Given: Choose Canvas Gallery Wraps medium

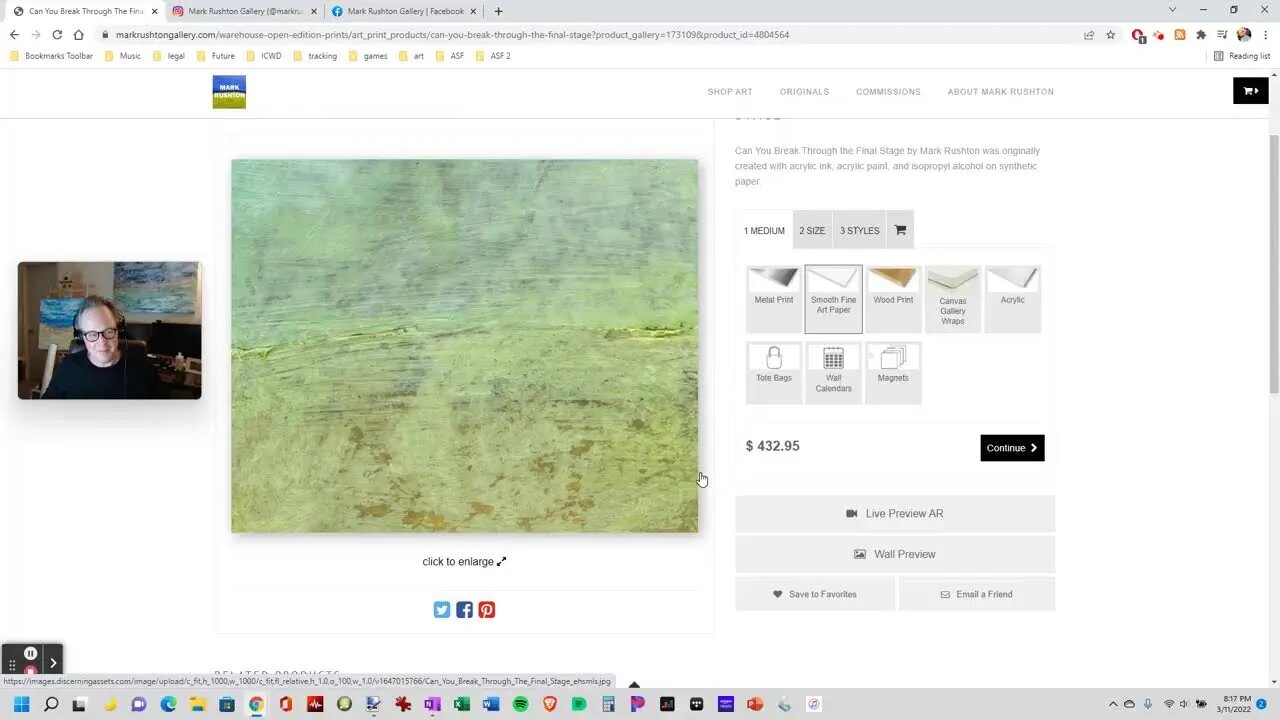Looking at the screenshot, I should coord(953,299).
